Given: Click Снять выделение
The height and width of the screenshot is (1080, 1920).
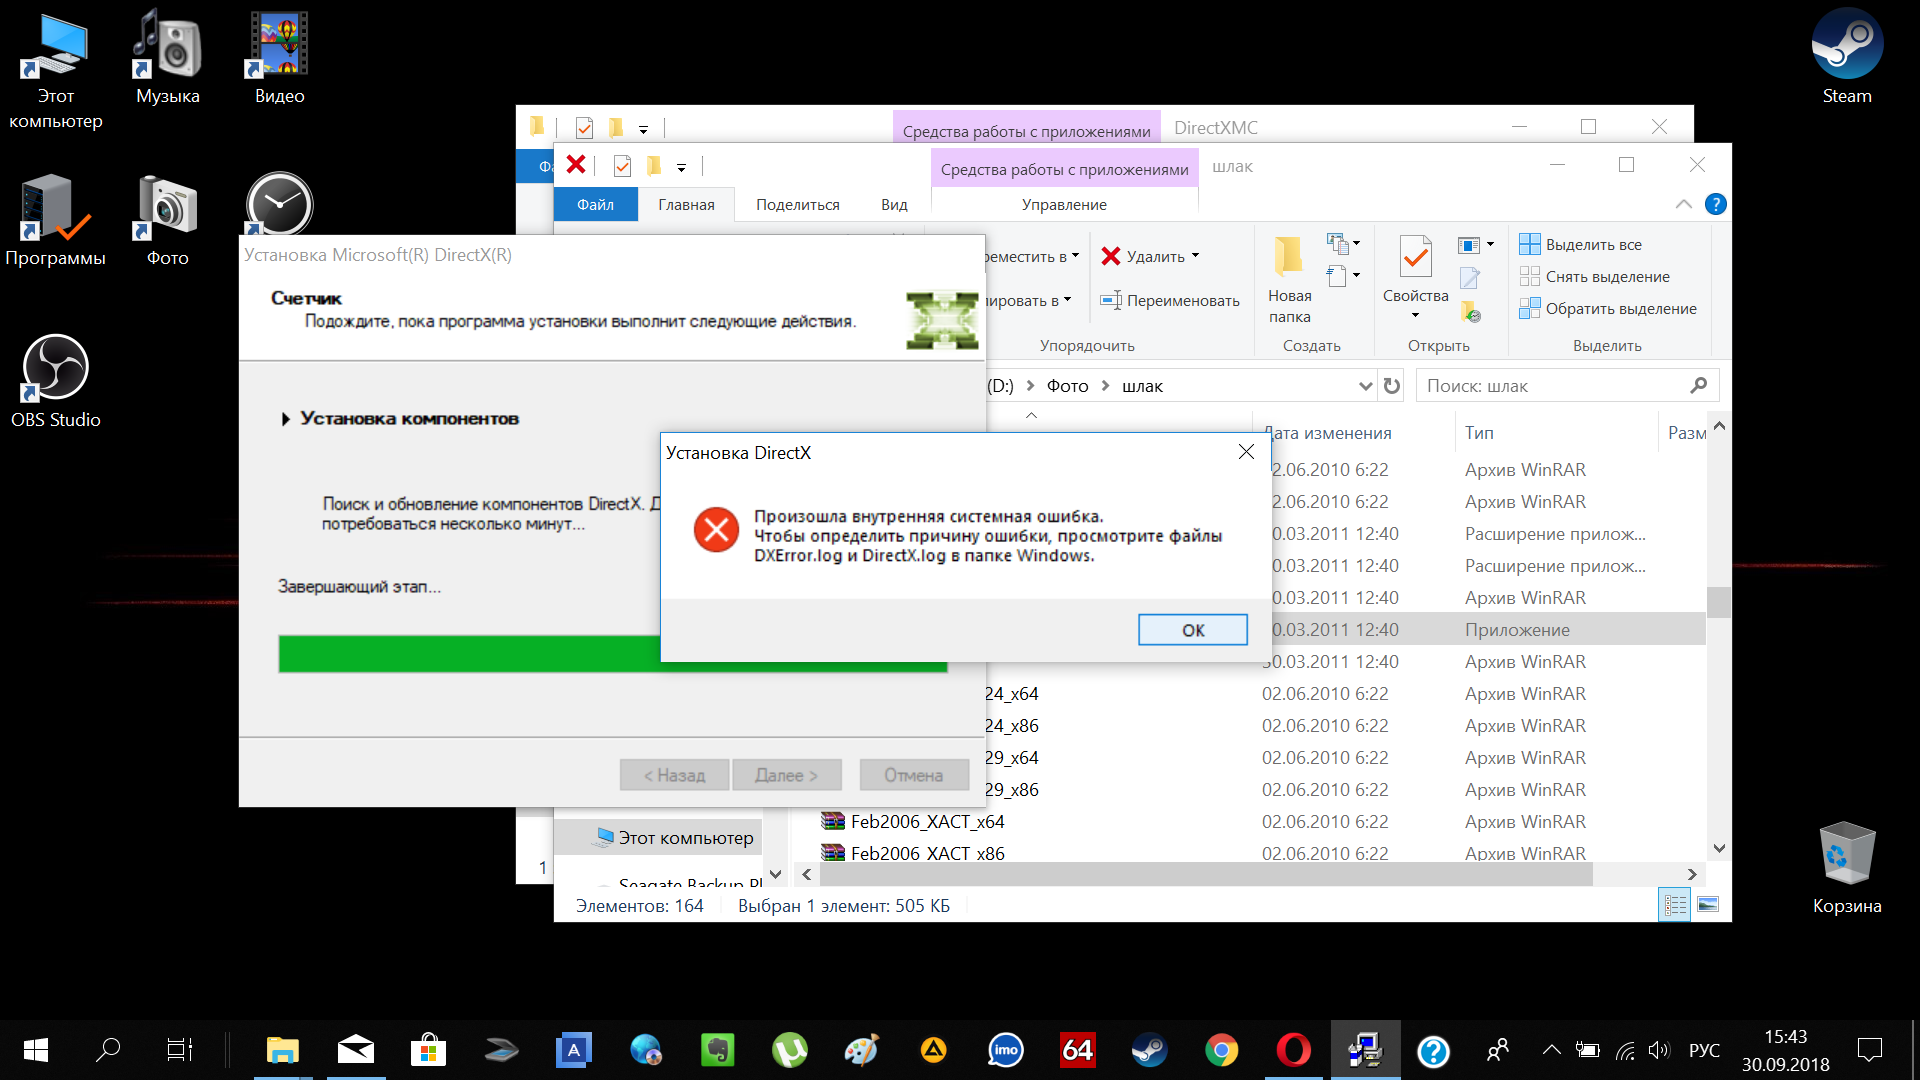Looking at the screenshot, I should (x=1594, y=276).
